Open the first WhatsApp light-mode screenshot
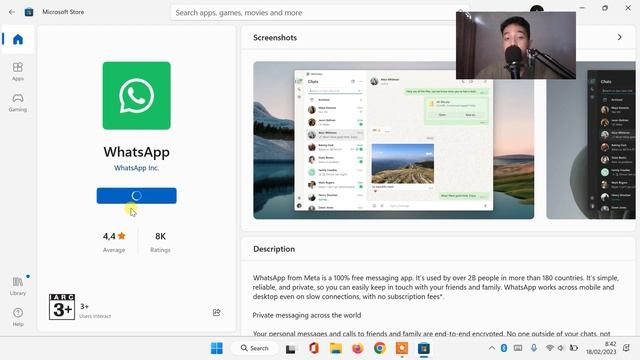640x360 pixels. point(393,140)
